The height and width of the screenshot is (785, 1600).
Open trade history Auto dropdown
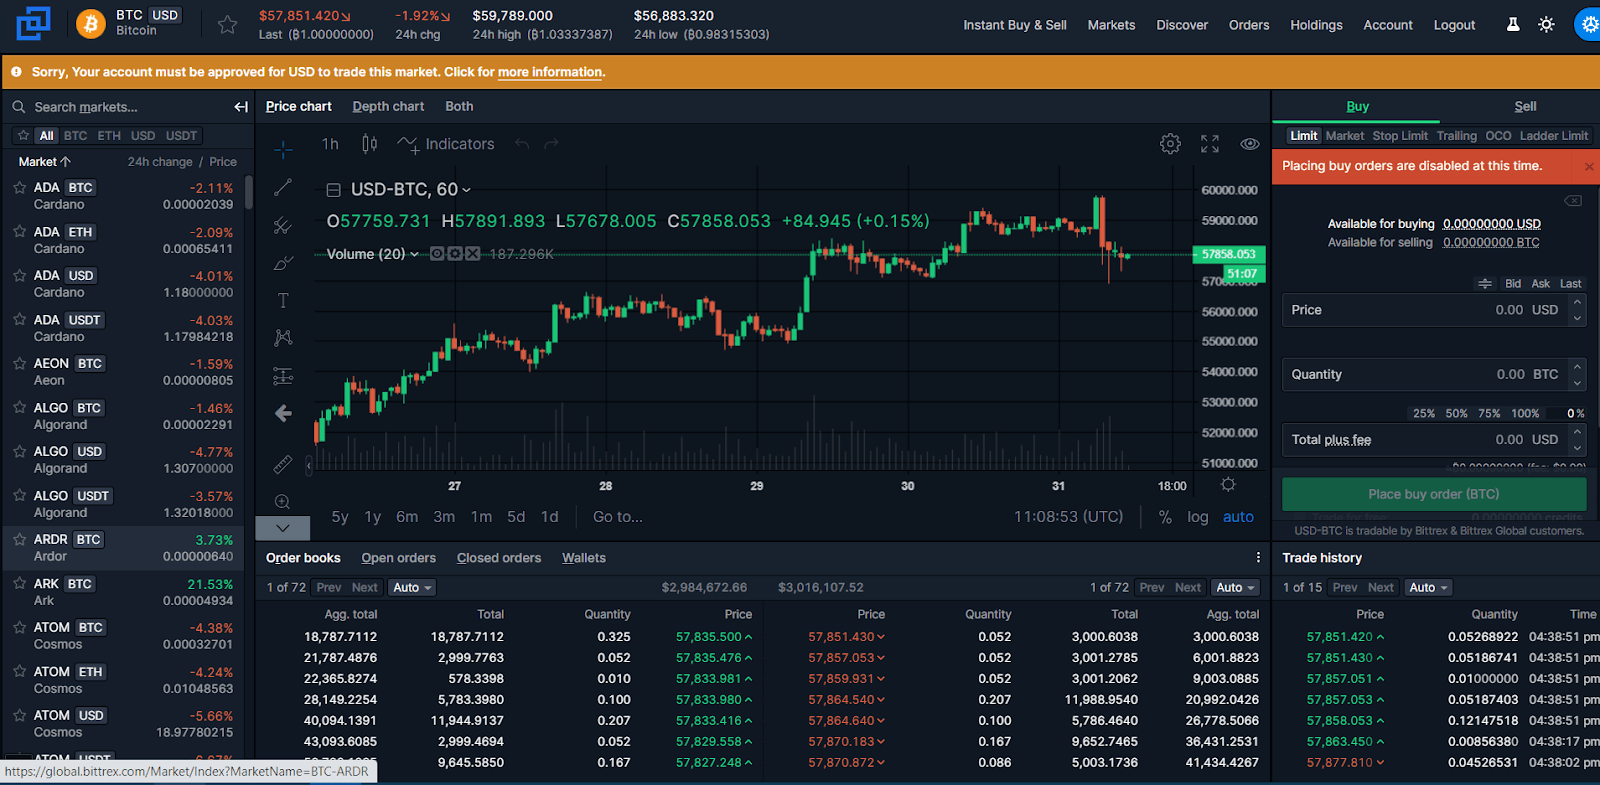pyautogui.click(x=1428, y=588)
